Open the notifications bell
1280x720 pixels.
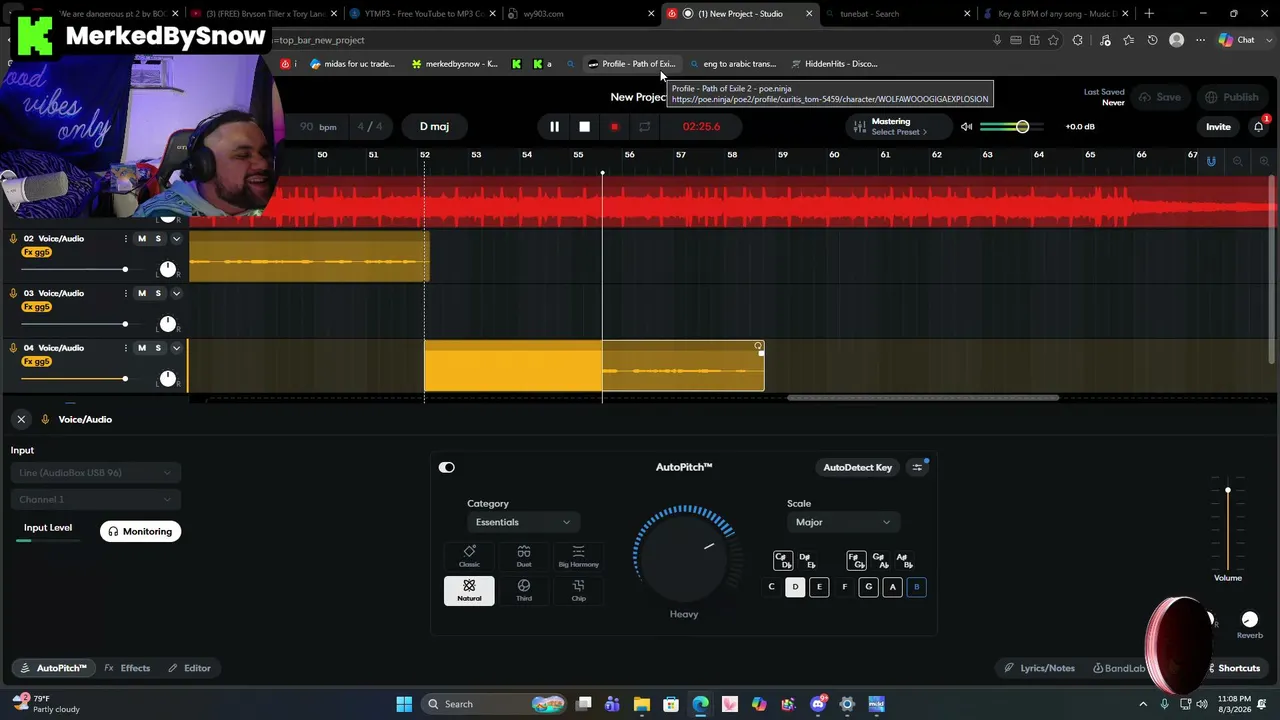(x=1259, y=127)
